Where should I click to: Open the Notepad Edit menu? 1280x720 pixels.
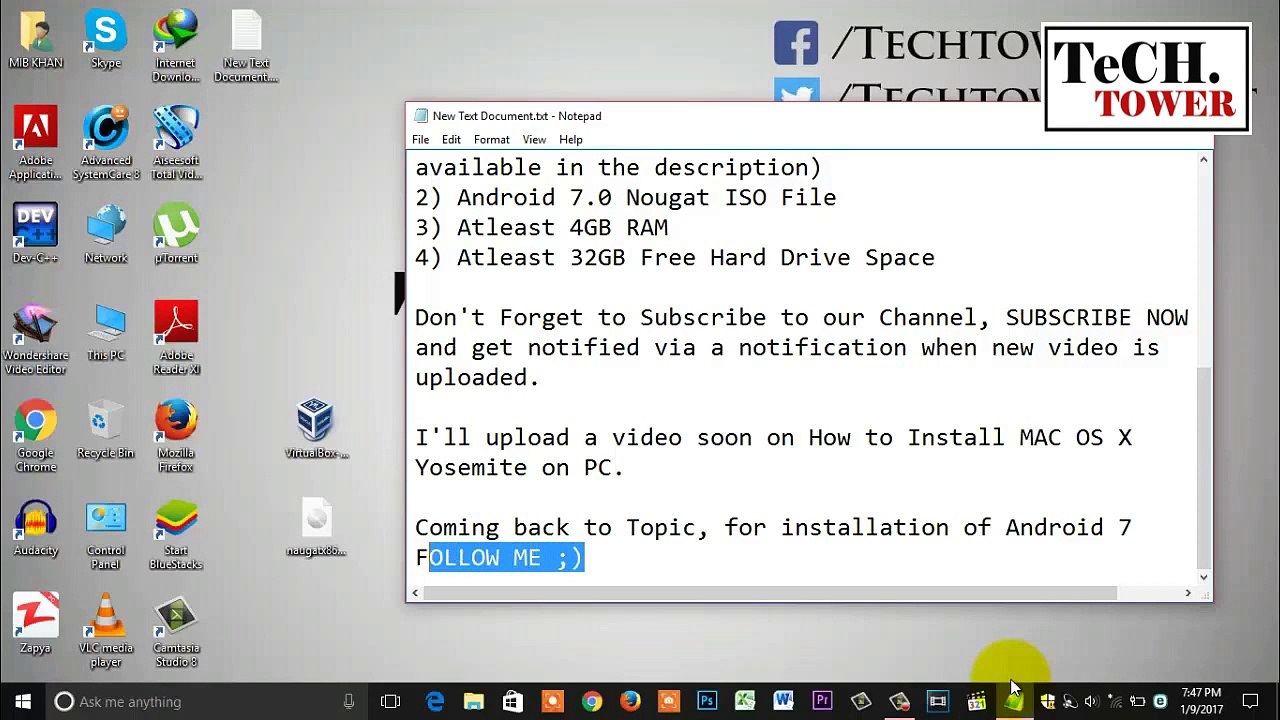pos(451,140)
